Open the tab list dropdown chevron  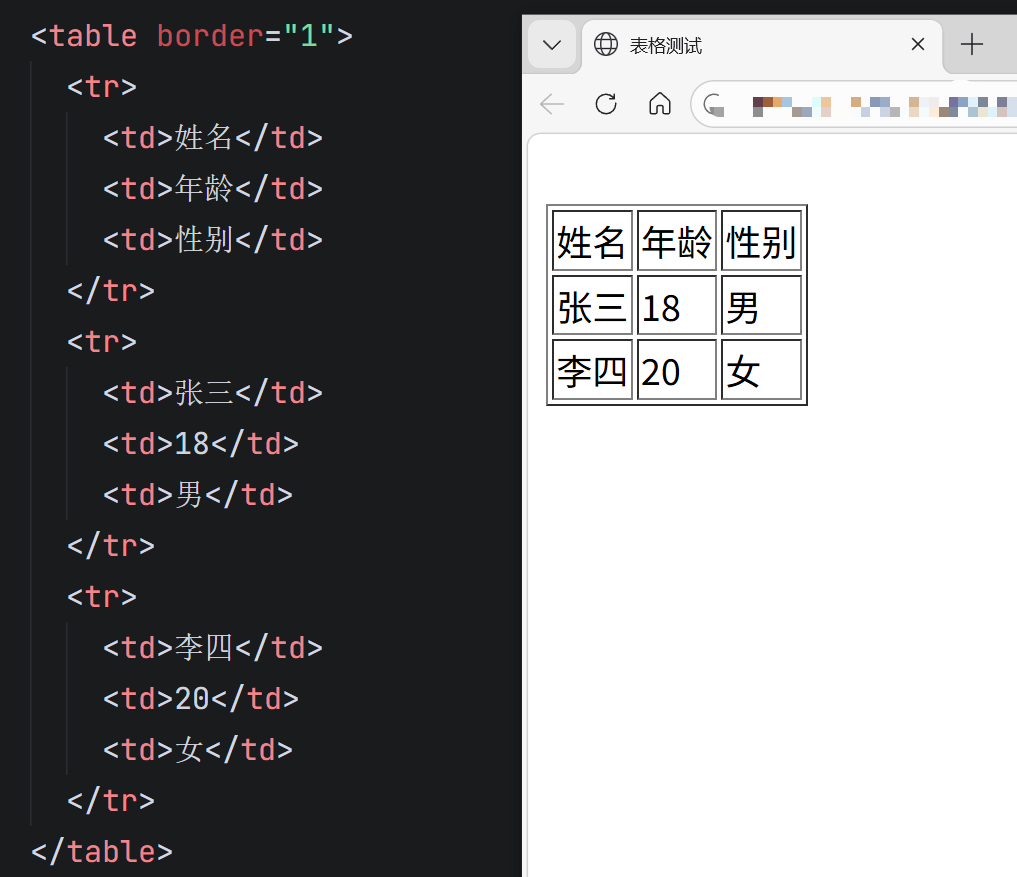pos(552,44)
